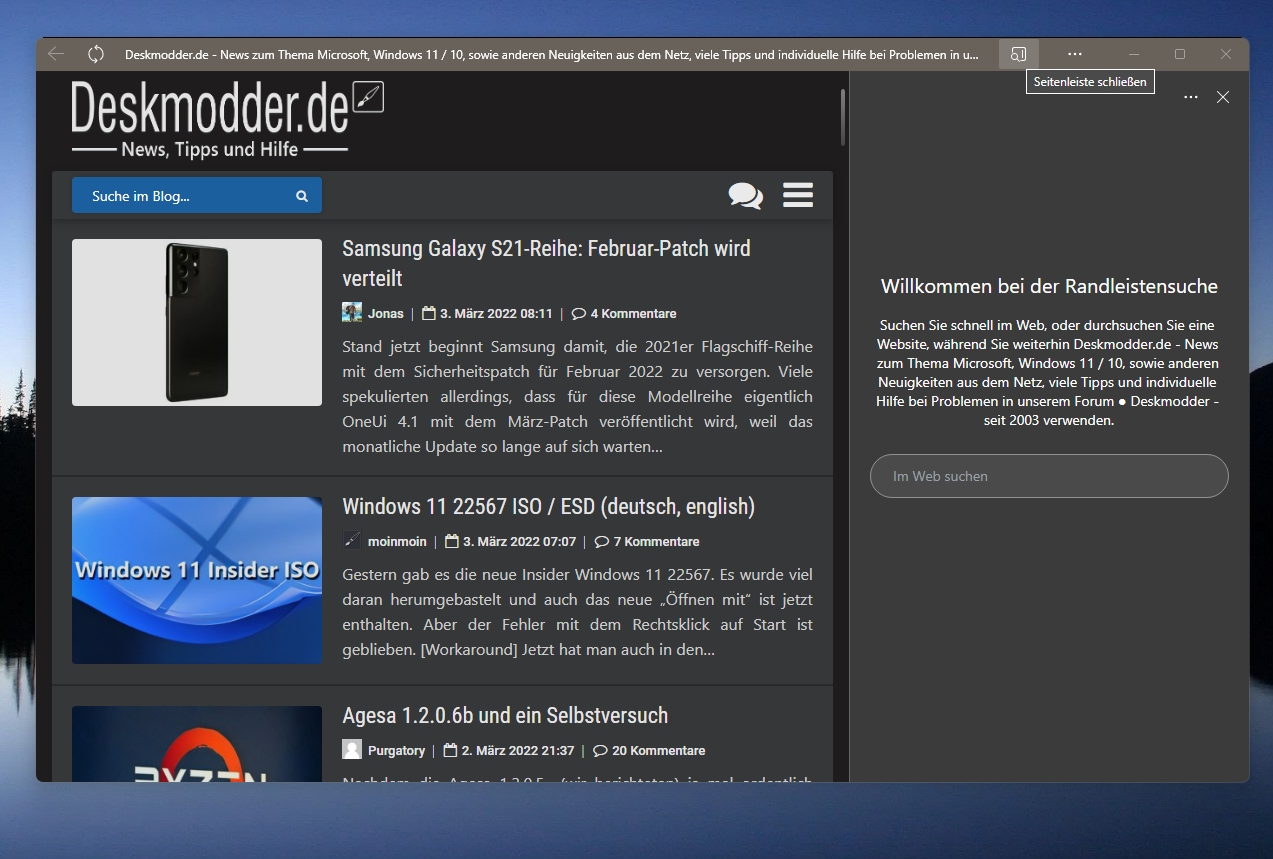Click the date '2. März 2022 21:37'
Viewport: 1273px width, 859px height.
[x=509, y=750]
